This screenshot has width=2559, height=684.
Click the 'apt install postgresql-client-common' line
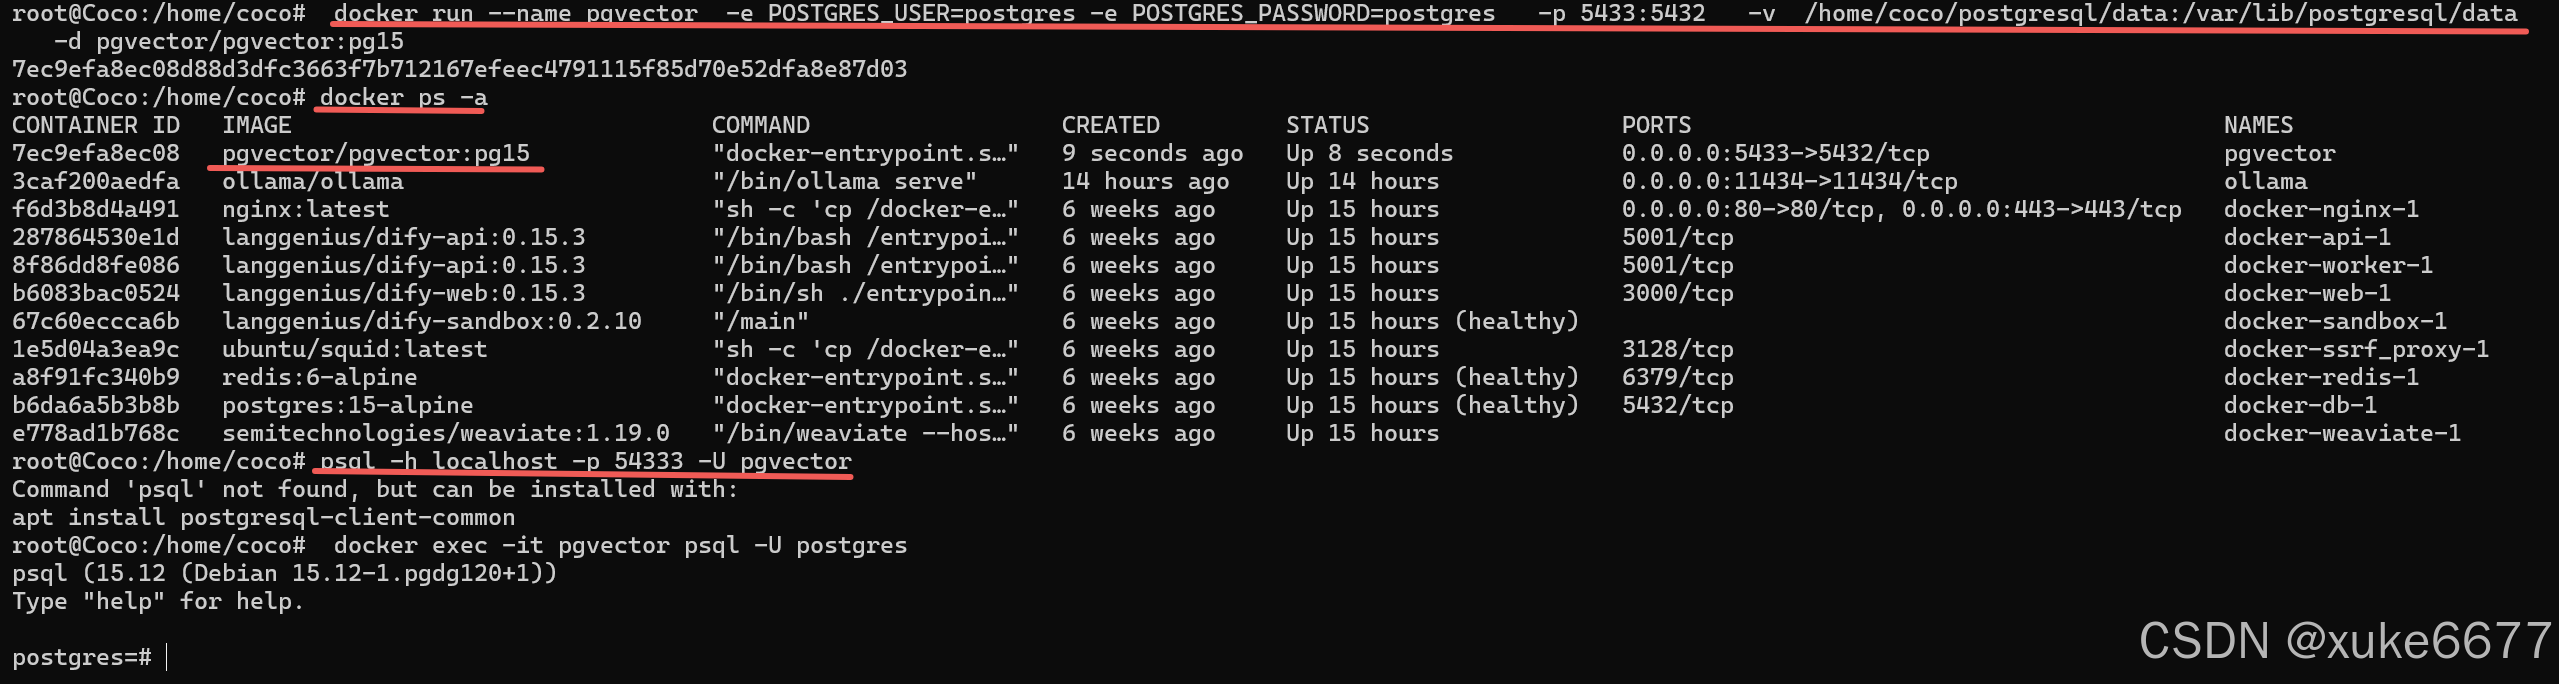pos(264,517)
